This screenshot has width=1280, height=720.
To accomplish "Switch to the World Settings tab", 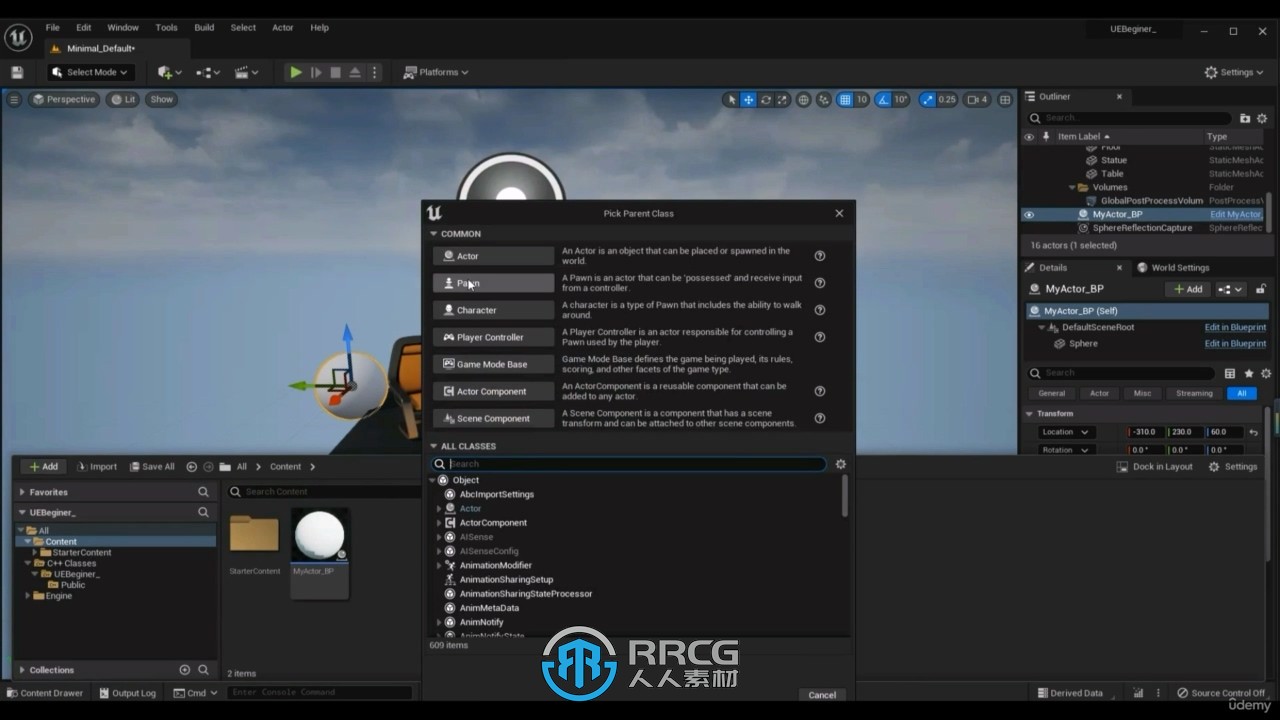I will click(1173, 268).
